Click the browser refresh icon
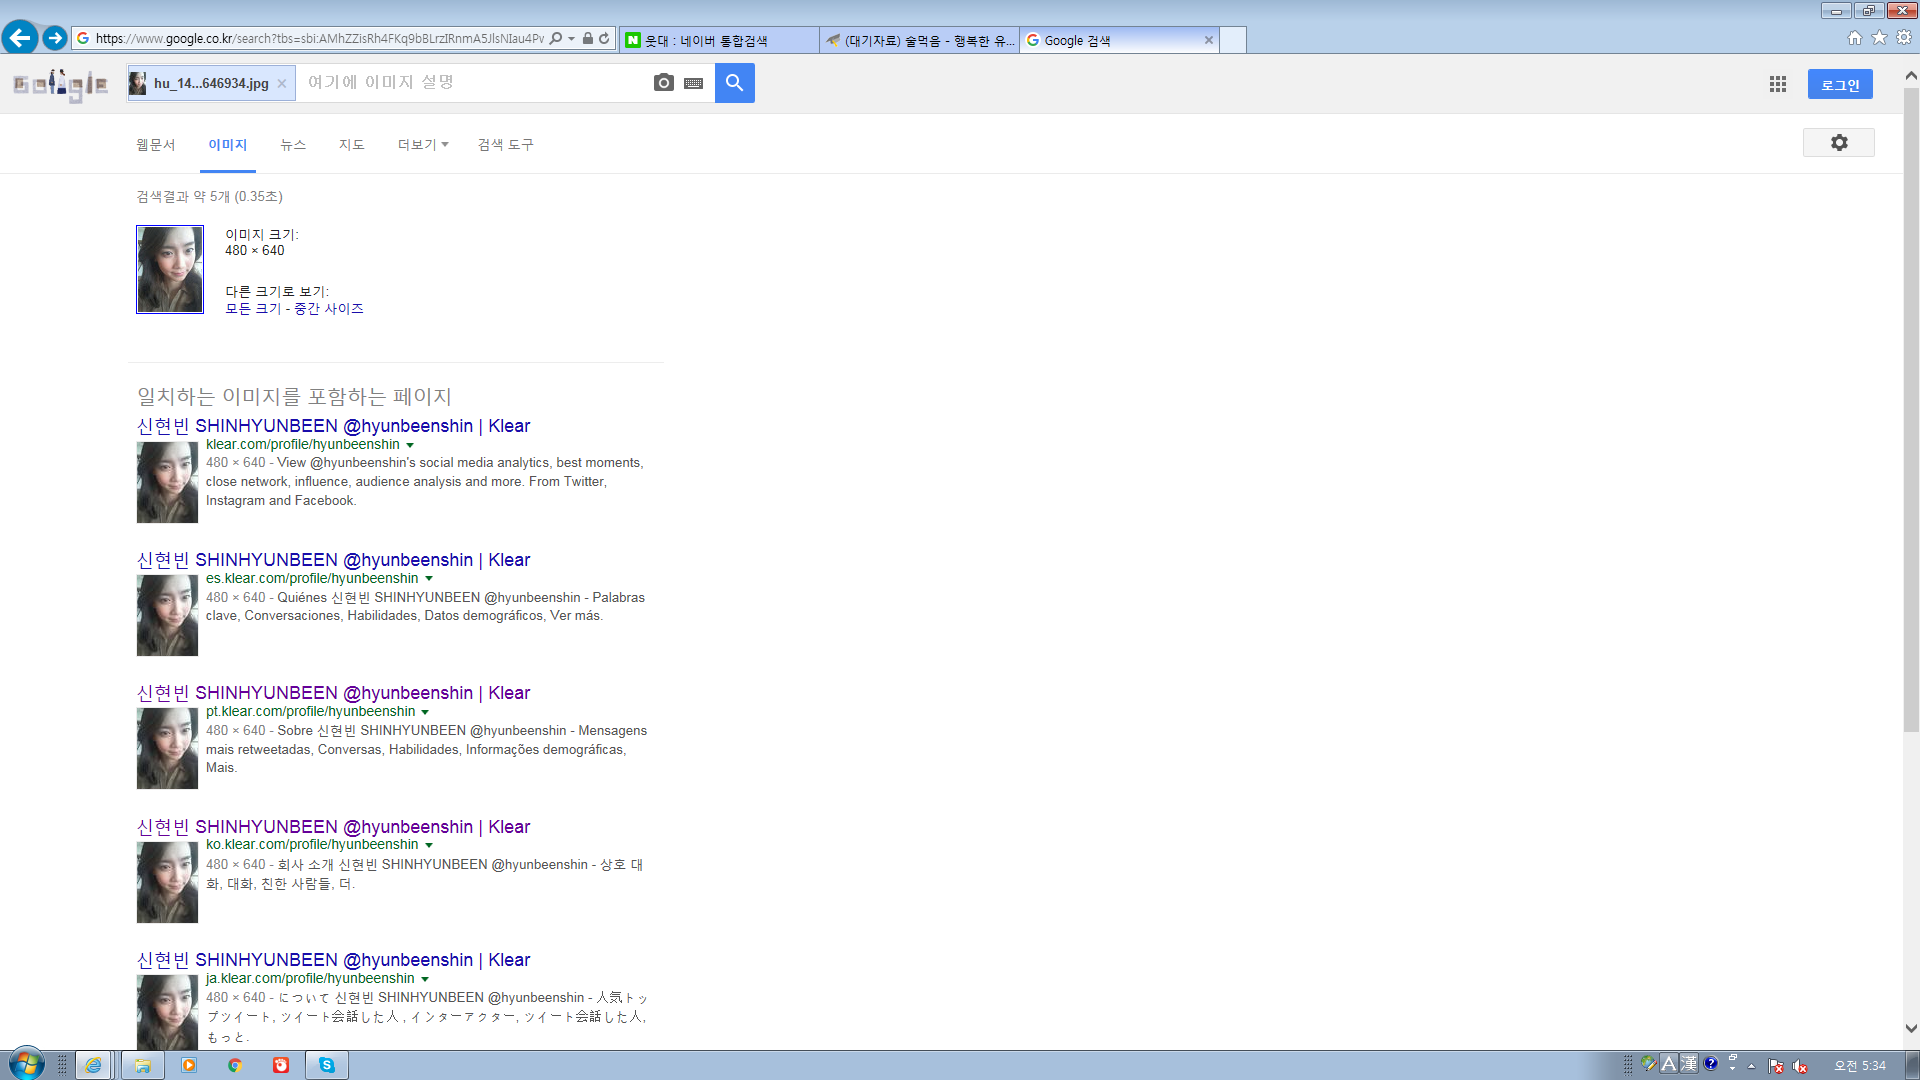 [604, 39]
